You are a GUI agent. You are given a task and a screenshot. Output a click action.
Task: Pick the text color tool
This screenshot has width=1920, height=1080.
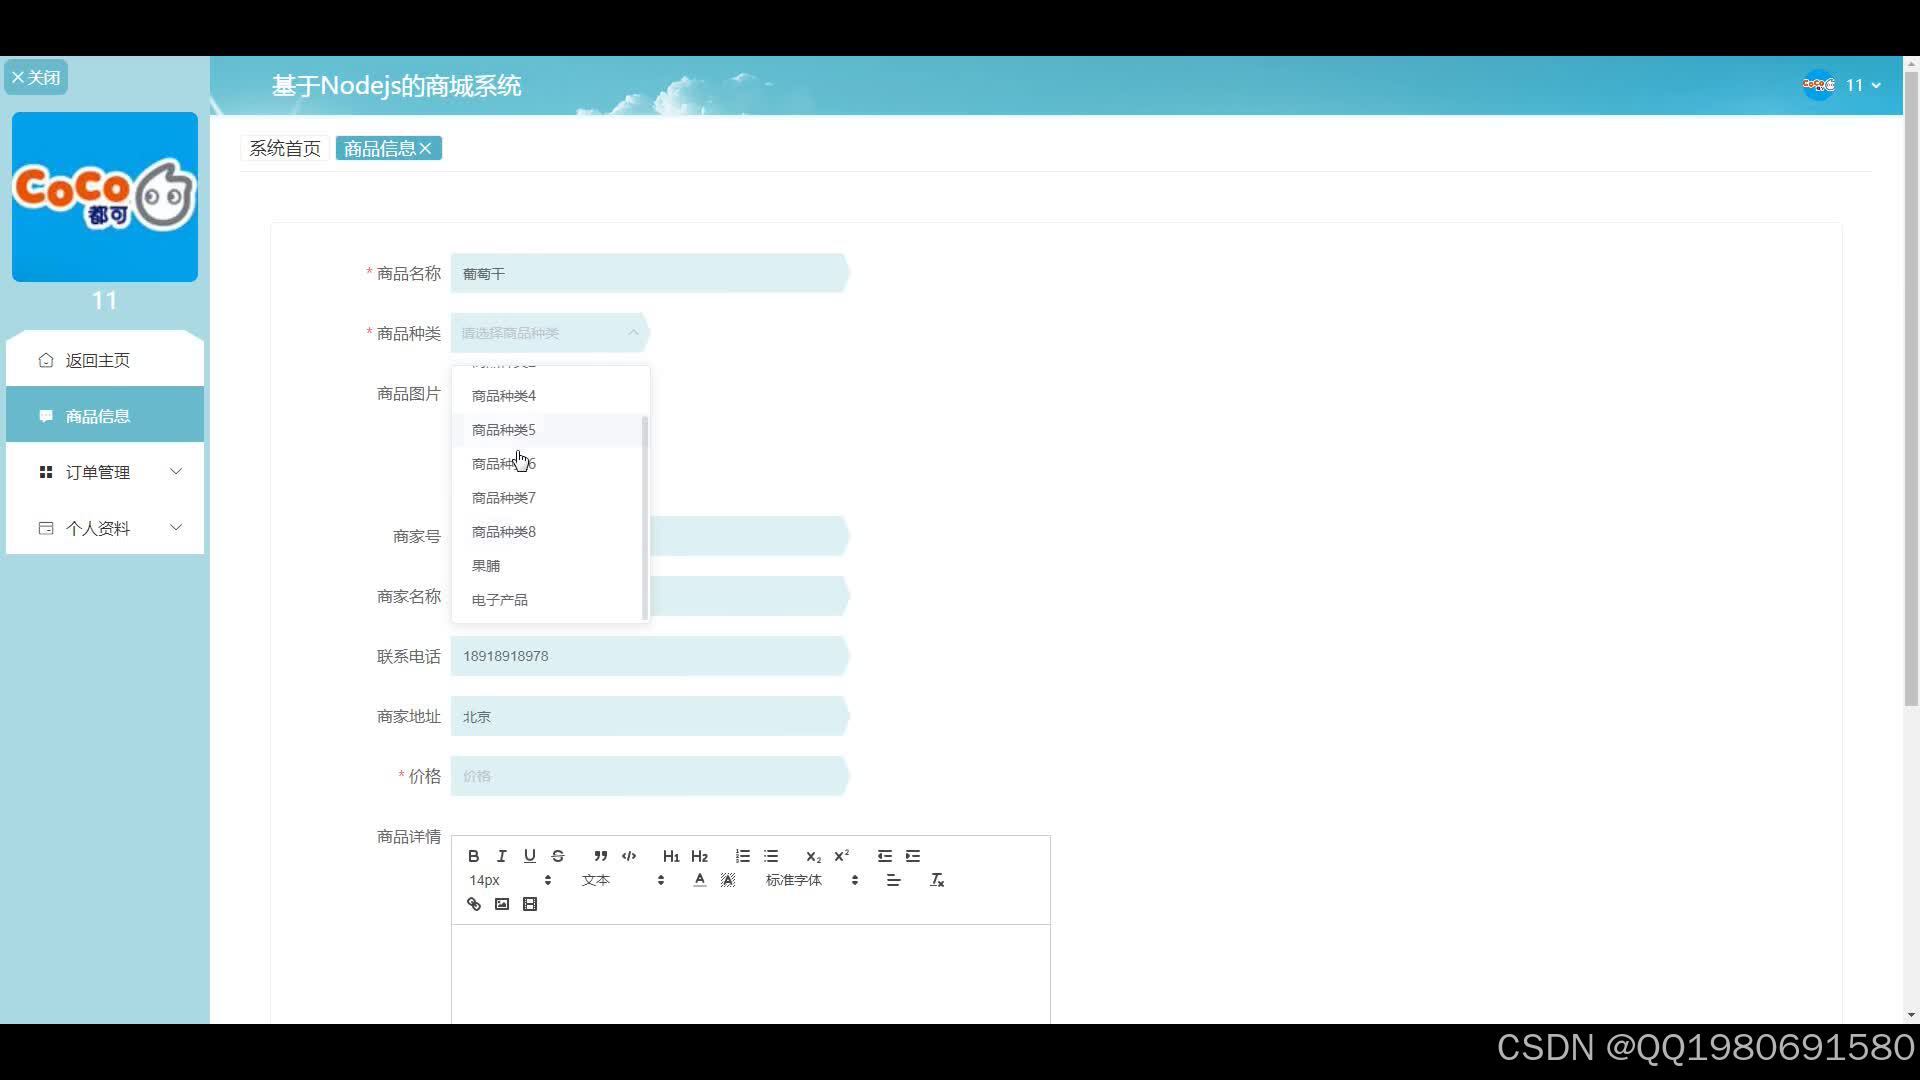click(700, 880)
